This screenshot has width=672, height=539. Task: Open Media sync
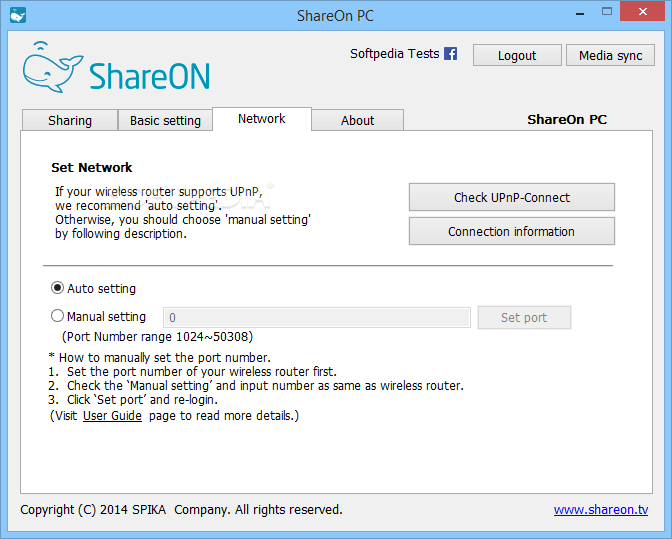click(610, 55)
